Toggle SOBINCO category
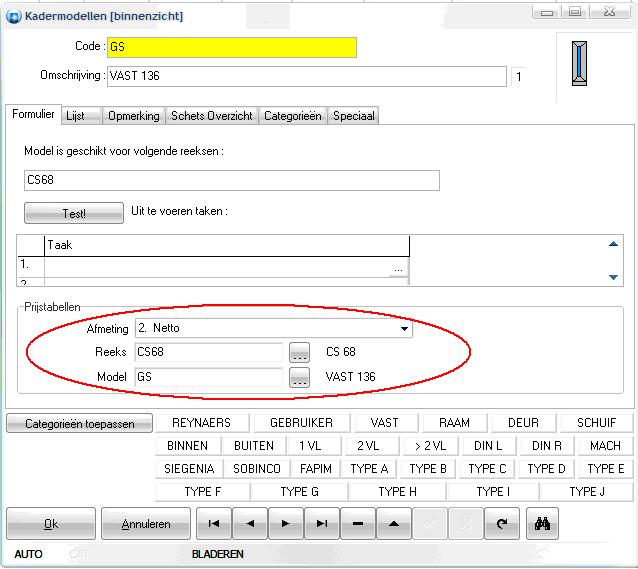This screenshot has width=638, height=569. point(257,469)
